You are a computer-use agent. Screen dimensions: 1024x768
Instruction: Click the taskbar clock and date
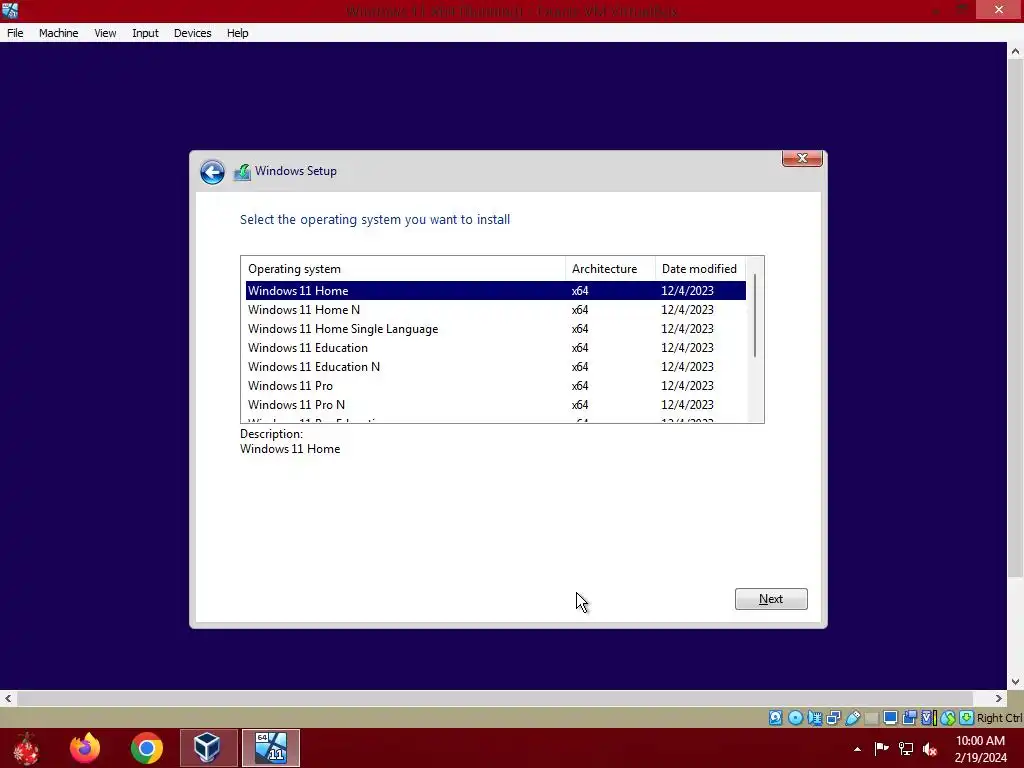[x=980, y=748]
